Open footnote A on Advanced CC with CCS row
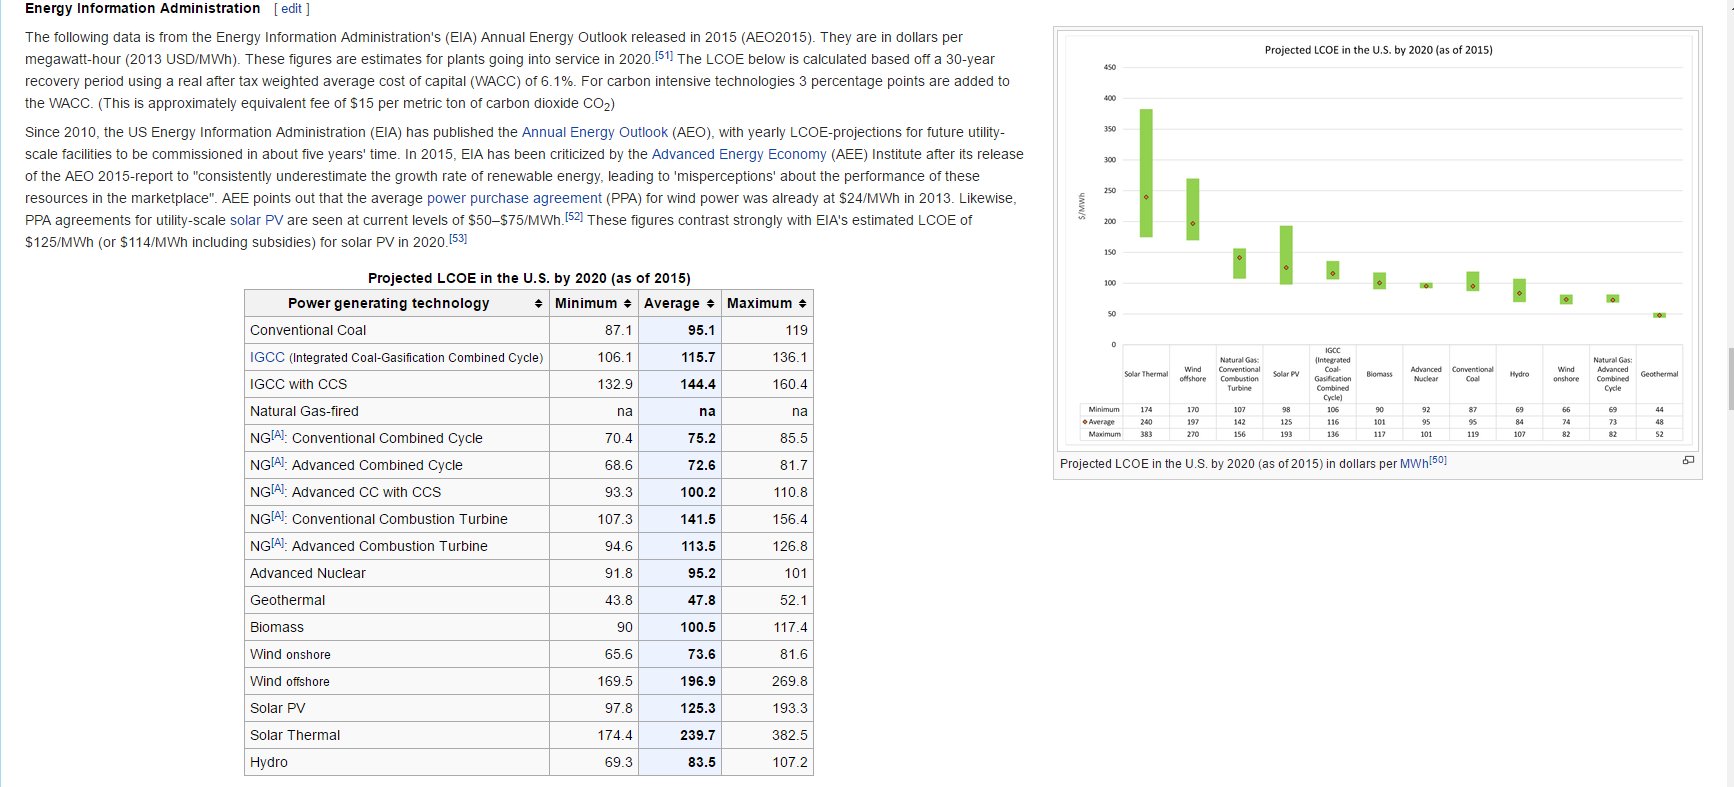Image resolution: width=1734 pixels, height=787 pixels. point(278,488)
